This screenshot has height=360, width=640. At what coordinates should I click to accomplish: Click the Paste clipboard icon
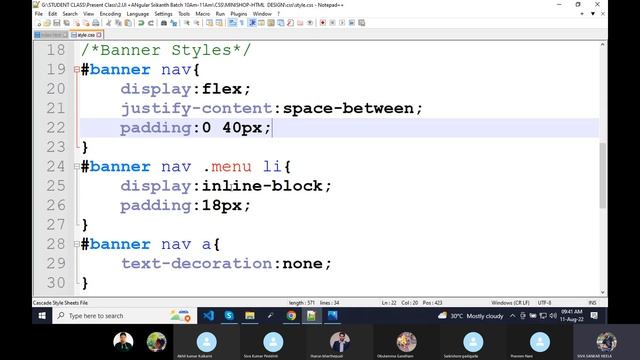click(x=128, y=23)
